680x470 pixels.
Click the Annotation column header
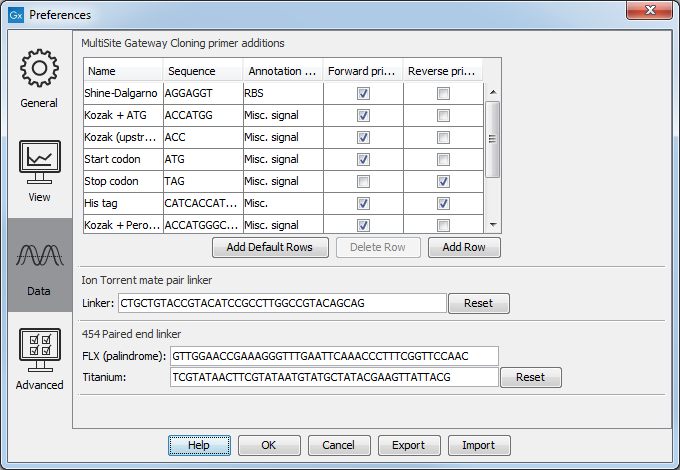[x=283, y=71]
